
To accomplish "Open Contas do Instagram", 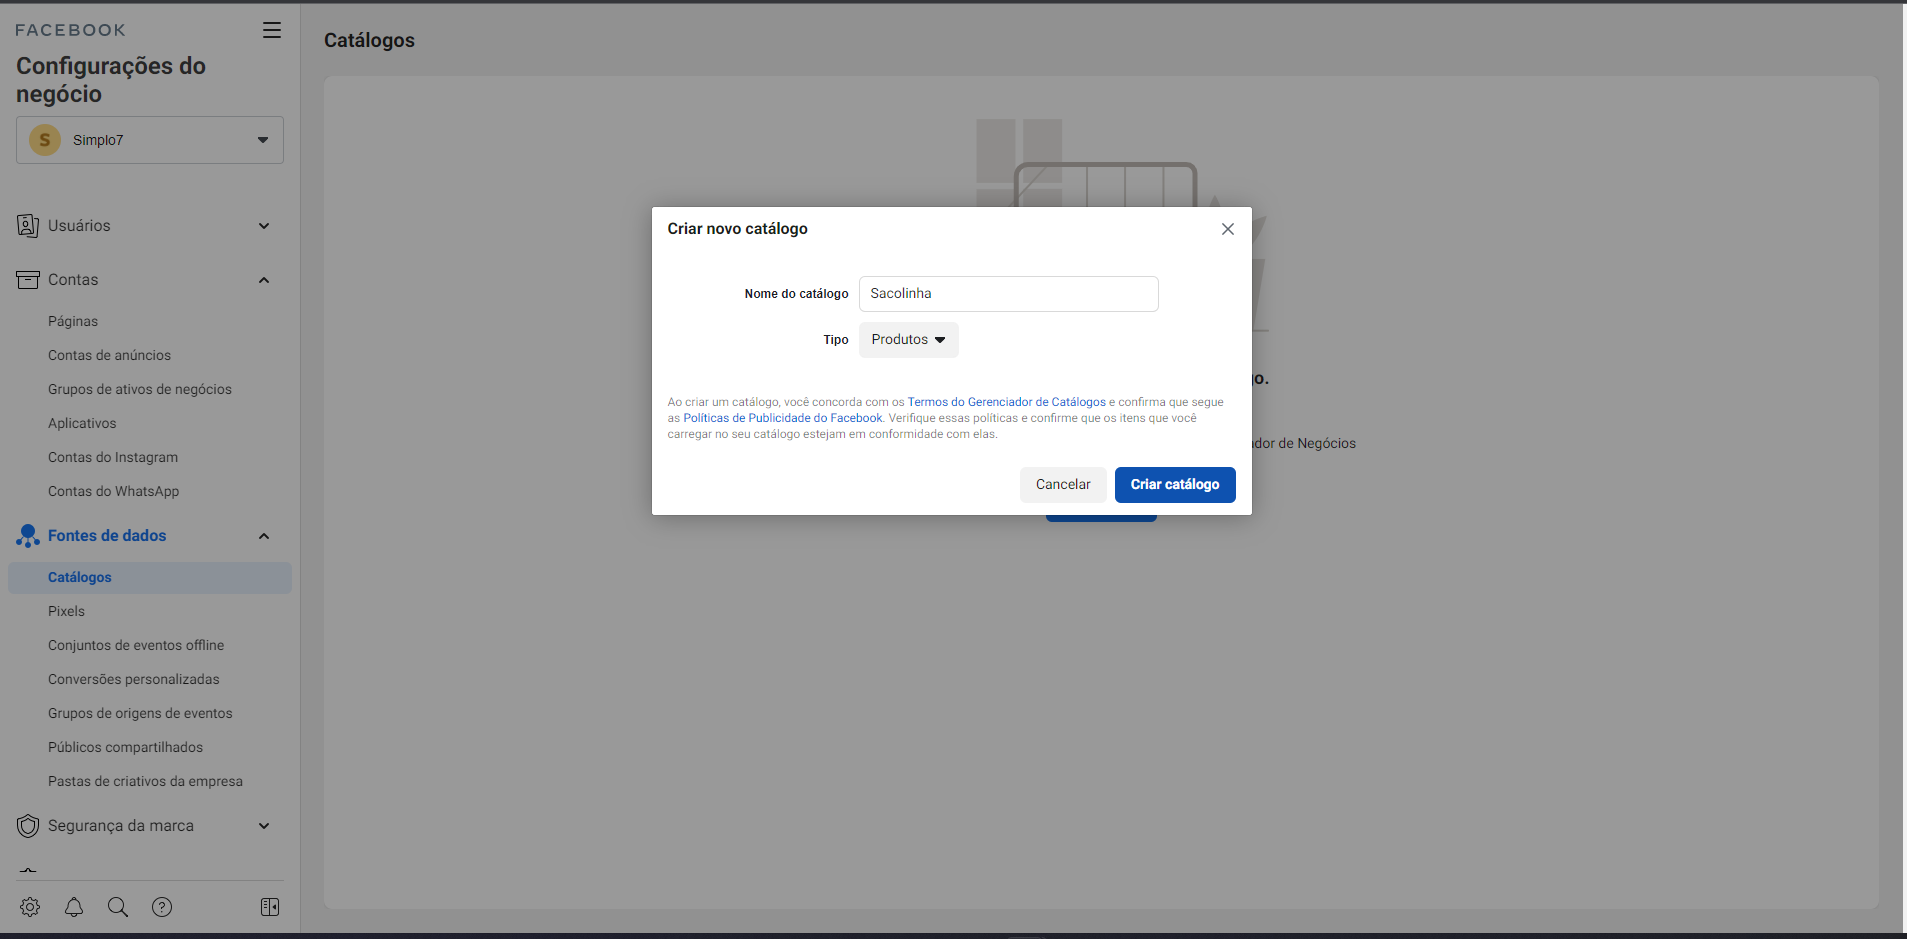I will 113,457.
